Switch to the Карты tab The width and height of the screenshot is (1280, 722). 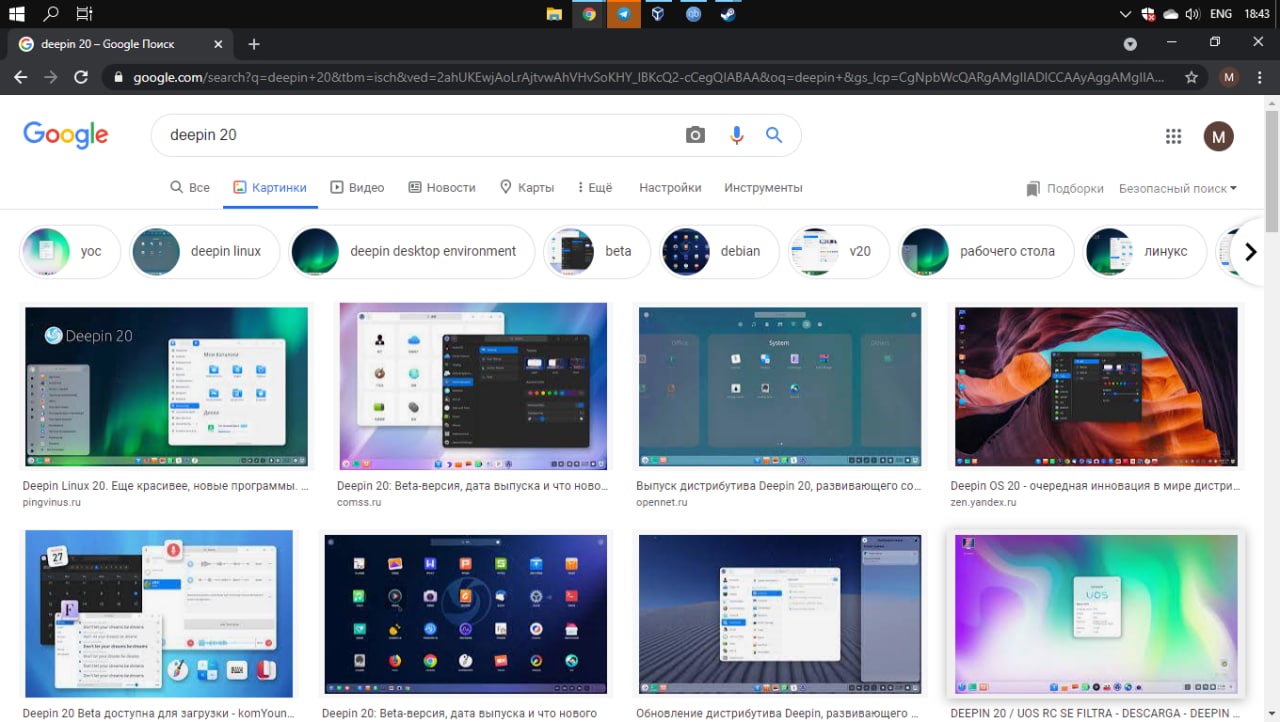(x=527, y=187)
